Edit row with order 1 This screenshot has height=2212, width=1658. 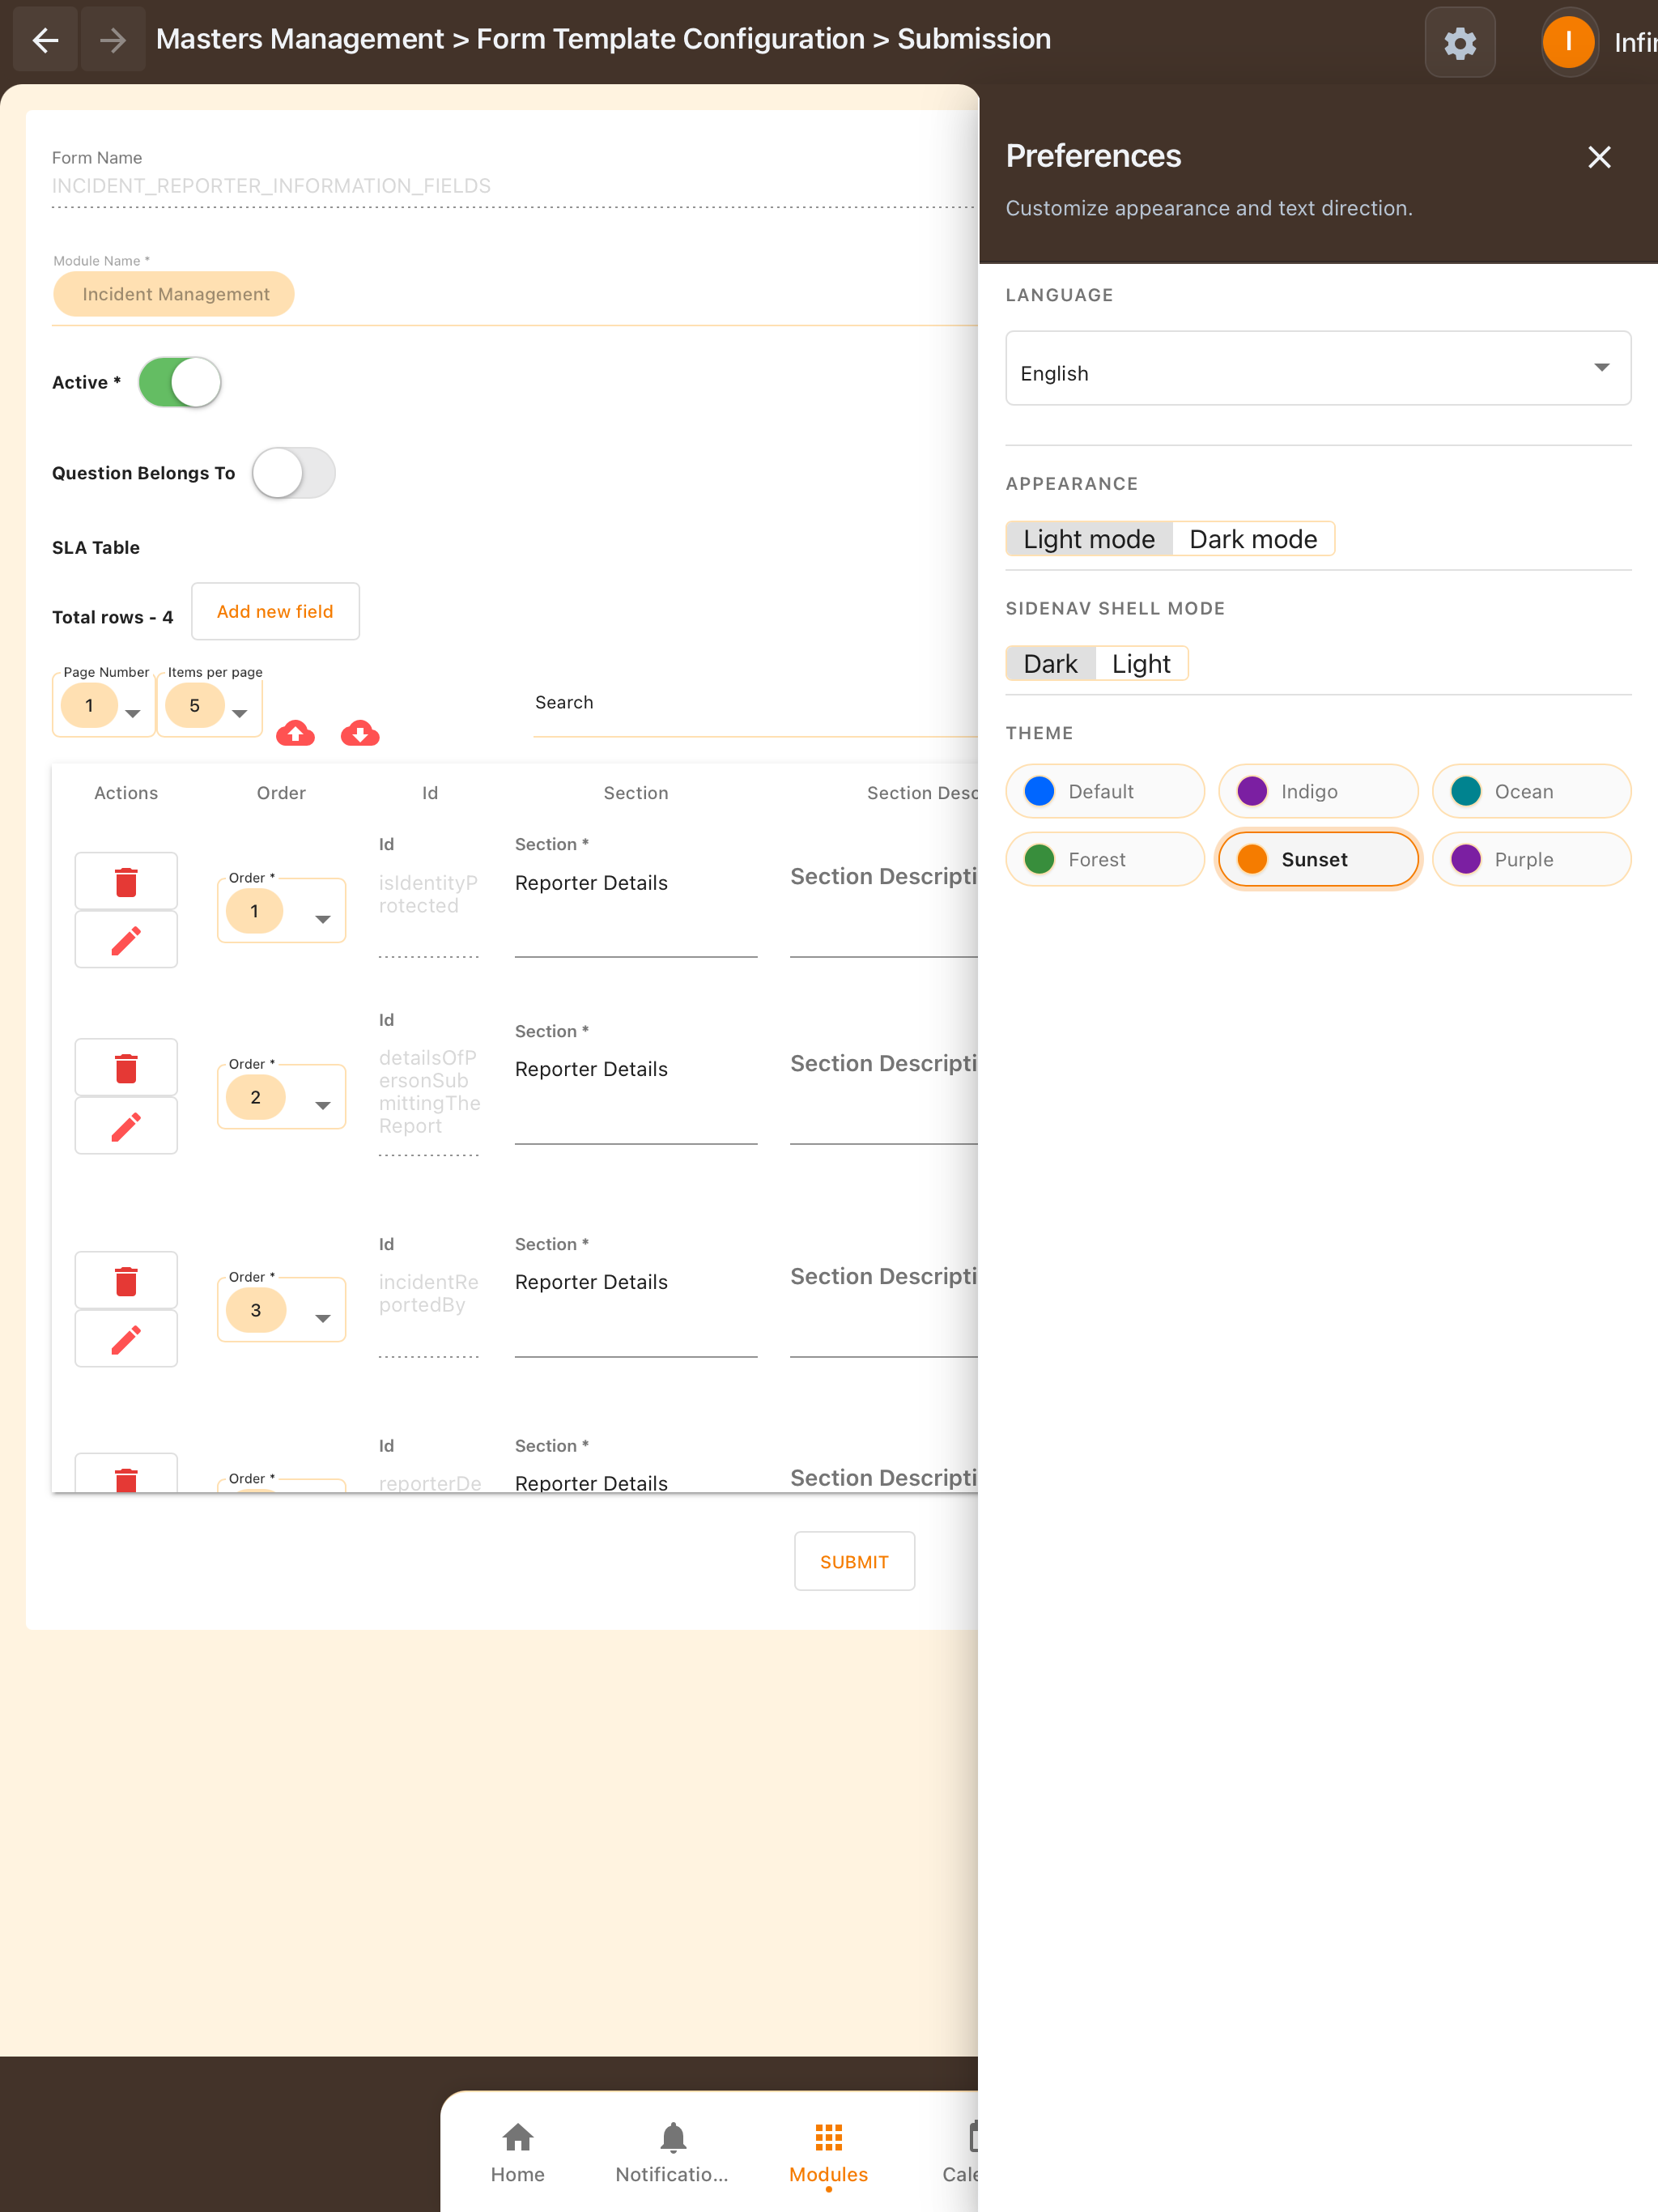click(126, 939)
